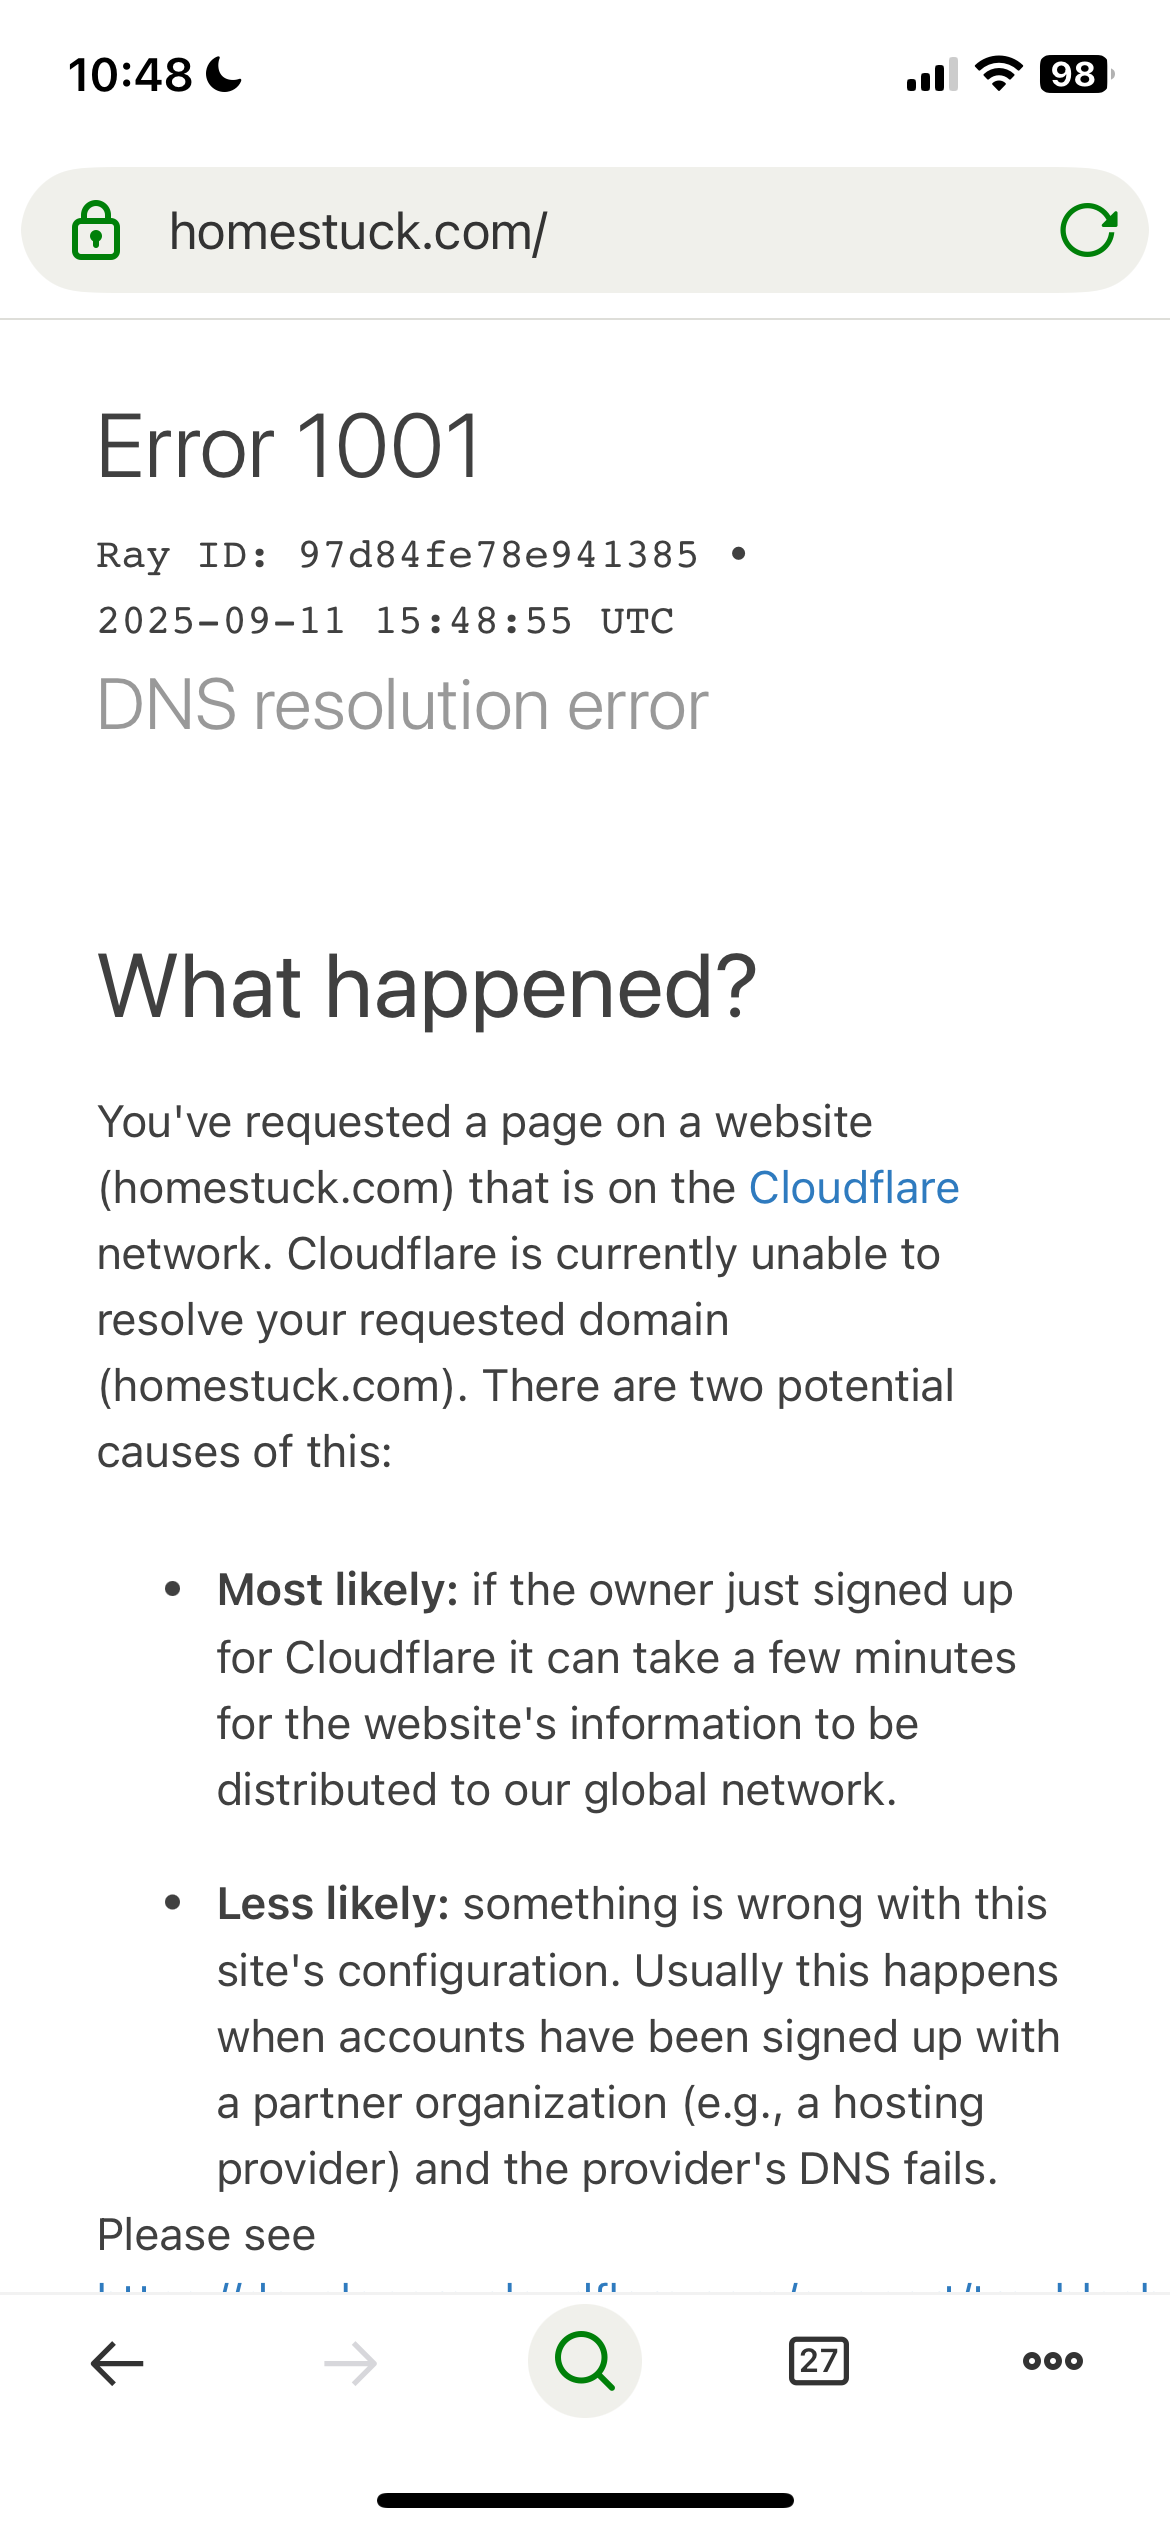Open the Cloudflare link
Viewport: 1170px width, 2532px height.
tap(854, 1188)
